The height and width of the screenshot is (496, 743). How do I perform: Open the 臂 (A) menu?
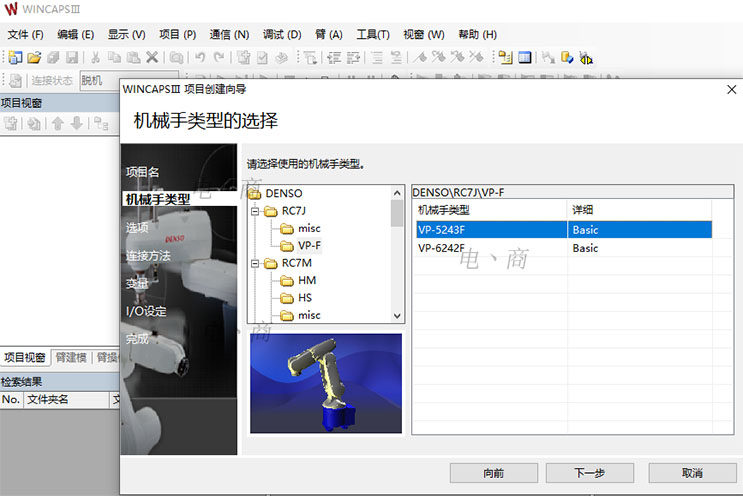pyautogui.click(x=328, y=35)
